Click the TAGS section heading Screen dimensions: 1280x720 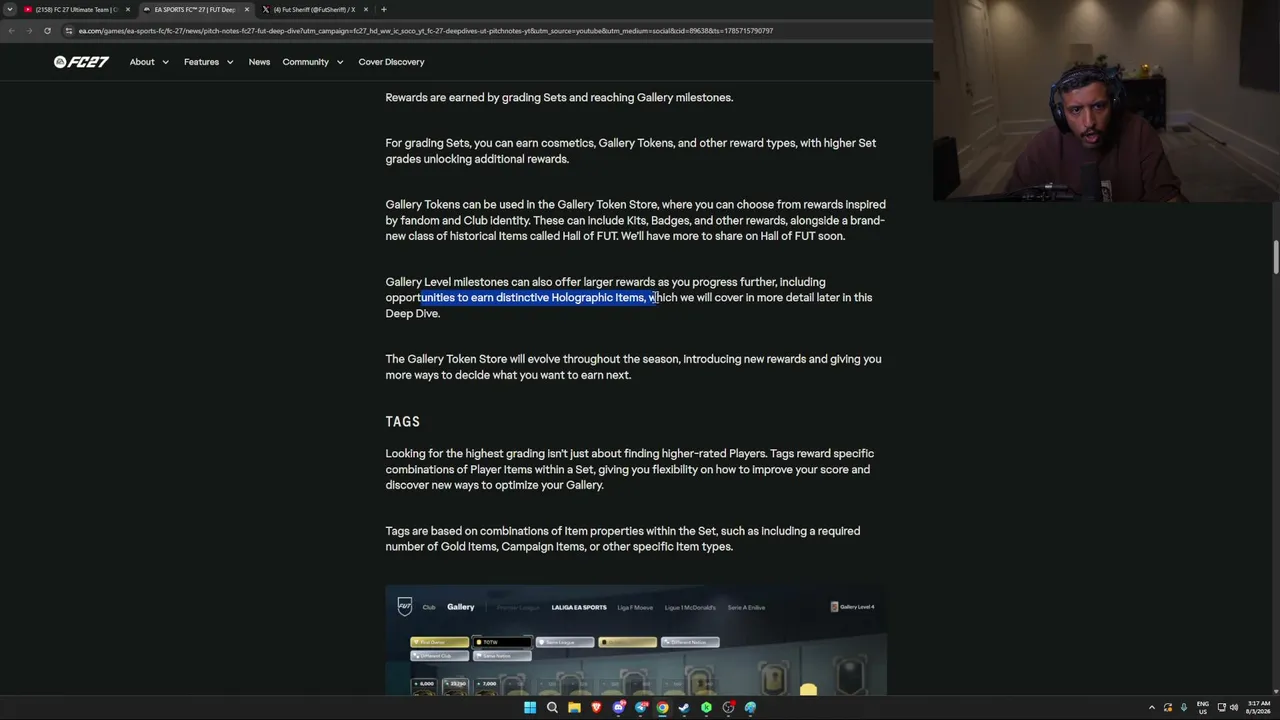(x=403, y=422)
